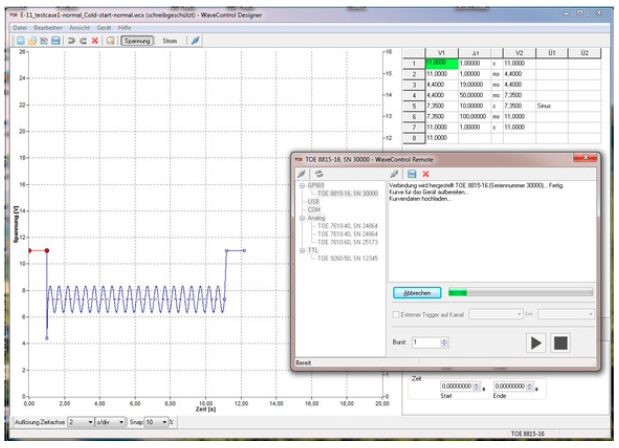Enable Externer Trigger auf Kanal checkbox
The width and height of the screenshot is (619, 448).
click(x=396, y=315)
